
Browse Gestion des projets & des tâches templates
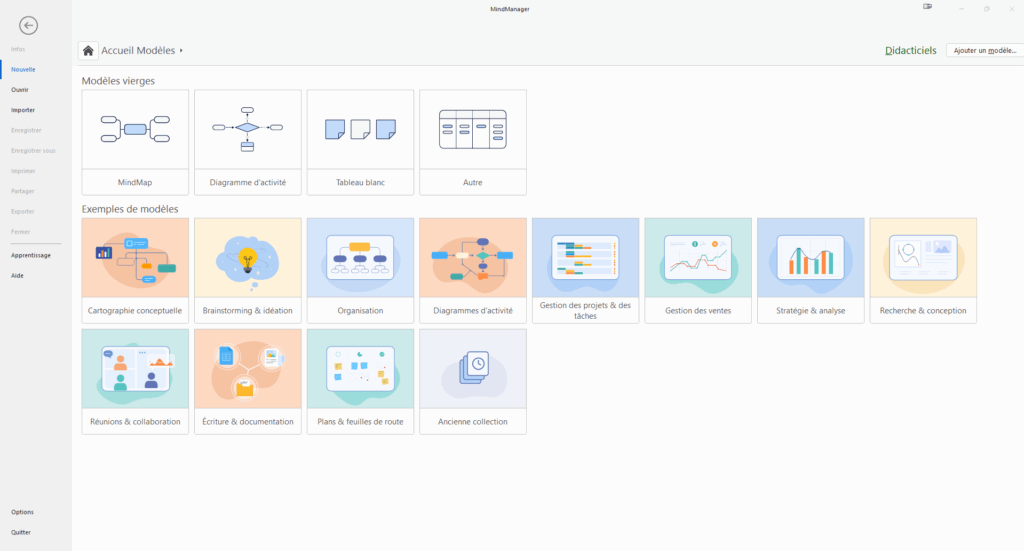[585, 258]
